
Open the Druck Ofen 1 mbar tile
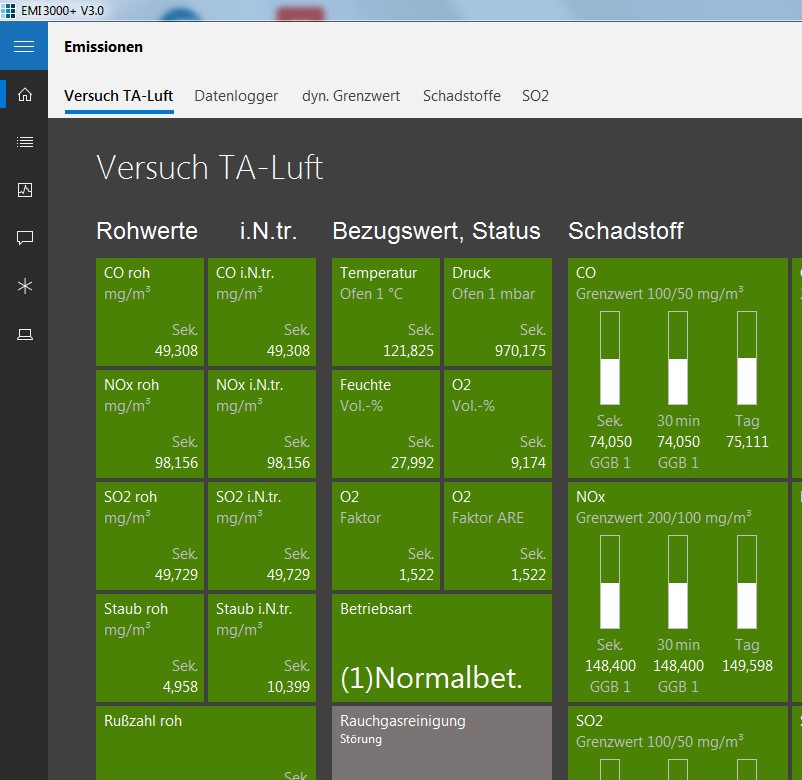point(498,312)
